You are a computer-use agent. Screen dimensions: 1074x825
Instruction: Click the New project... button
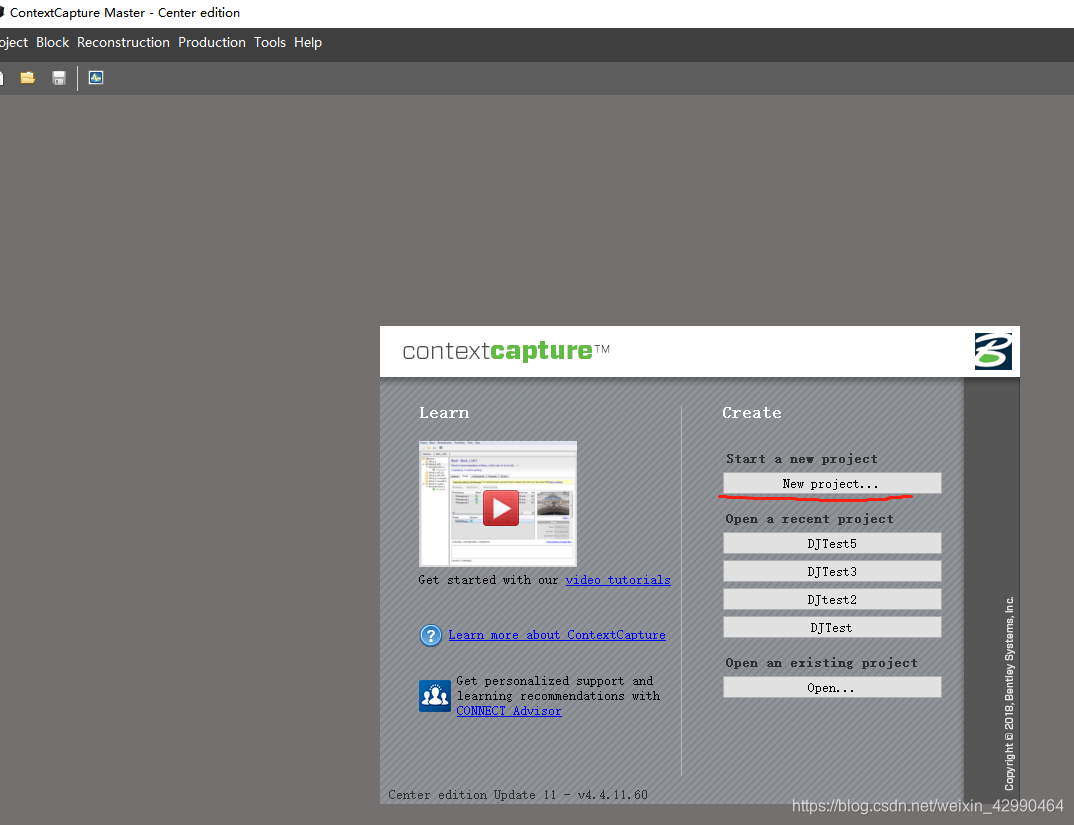click(832, 483)
